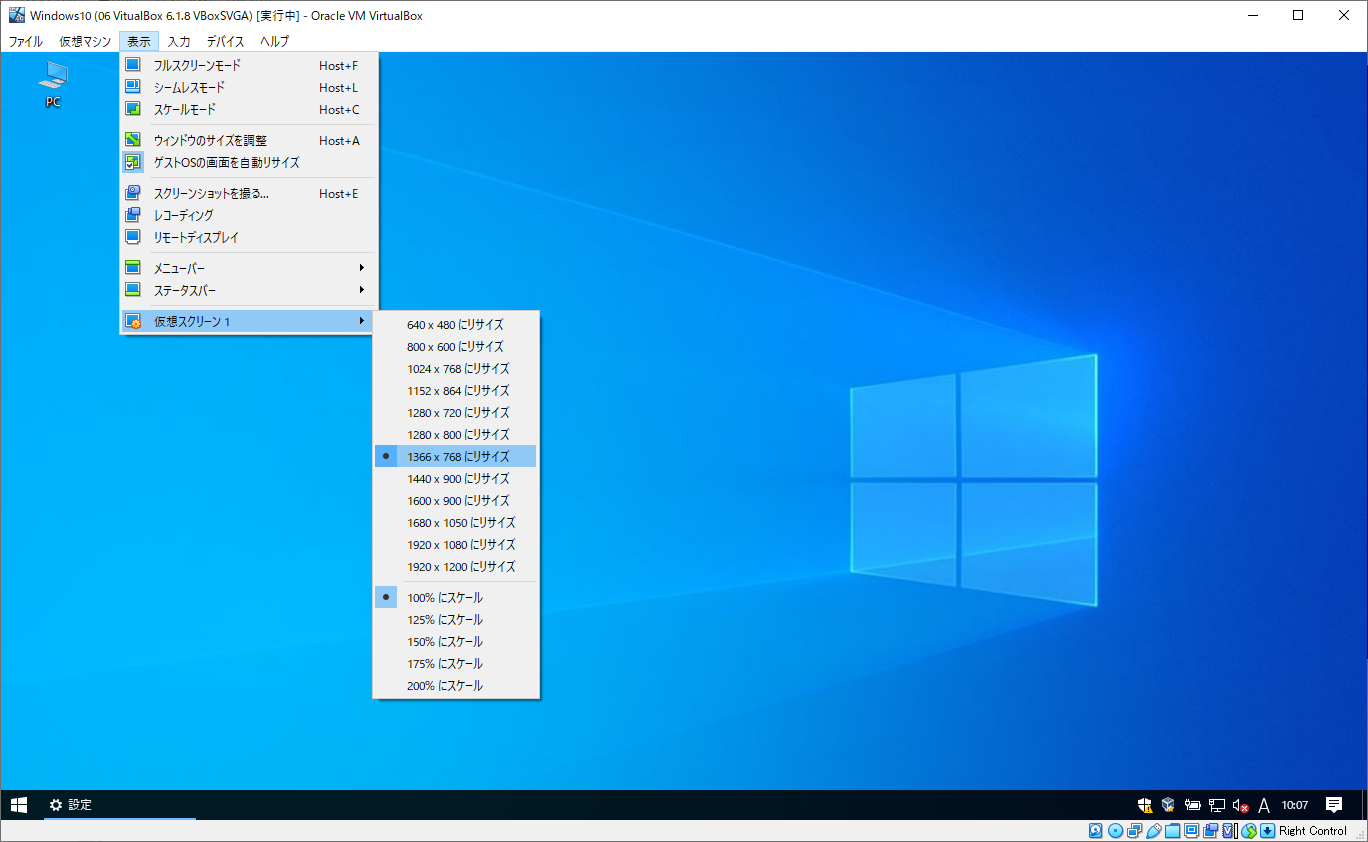Click the hard disk activity icon

tap(1096, 831)
